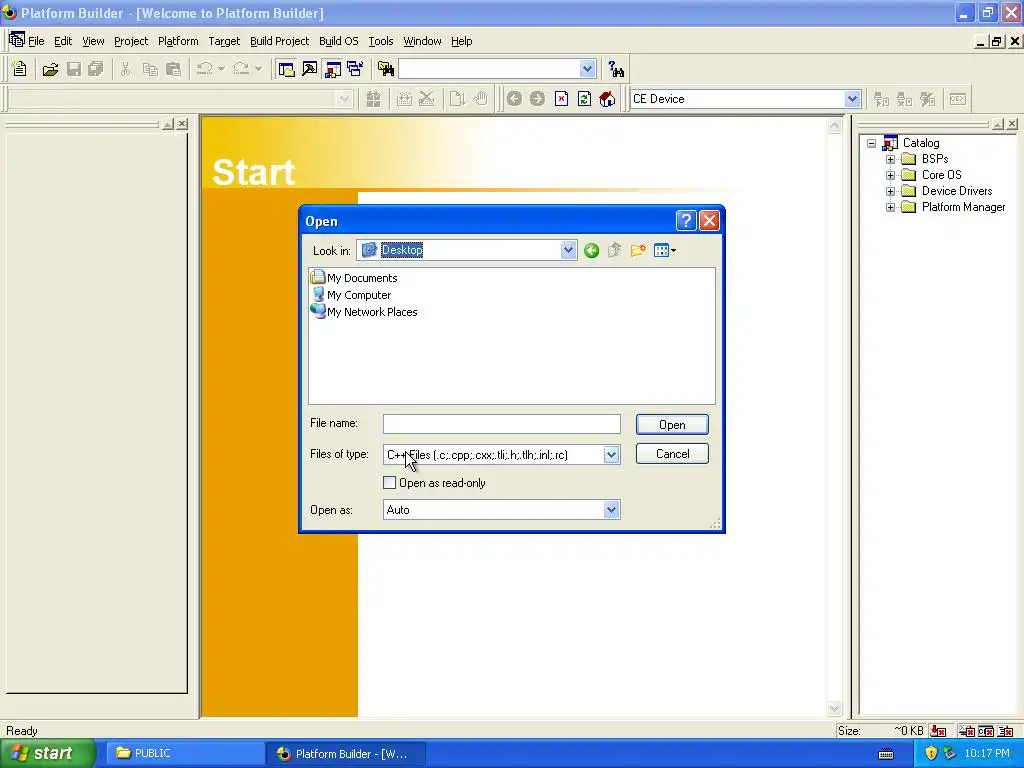Click the browser Forward arrow icon
This screenshot has height=768, width=1024.
(537, 99)
